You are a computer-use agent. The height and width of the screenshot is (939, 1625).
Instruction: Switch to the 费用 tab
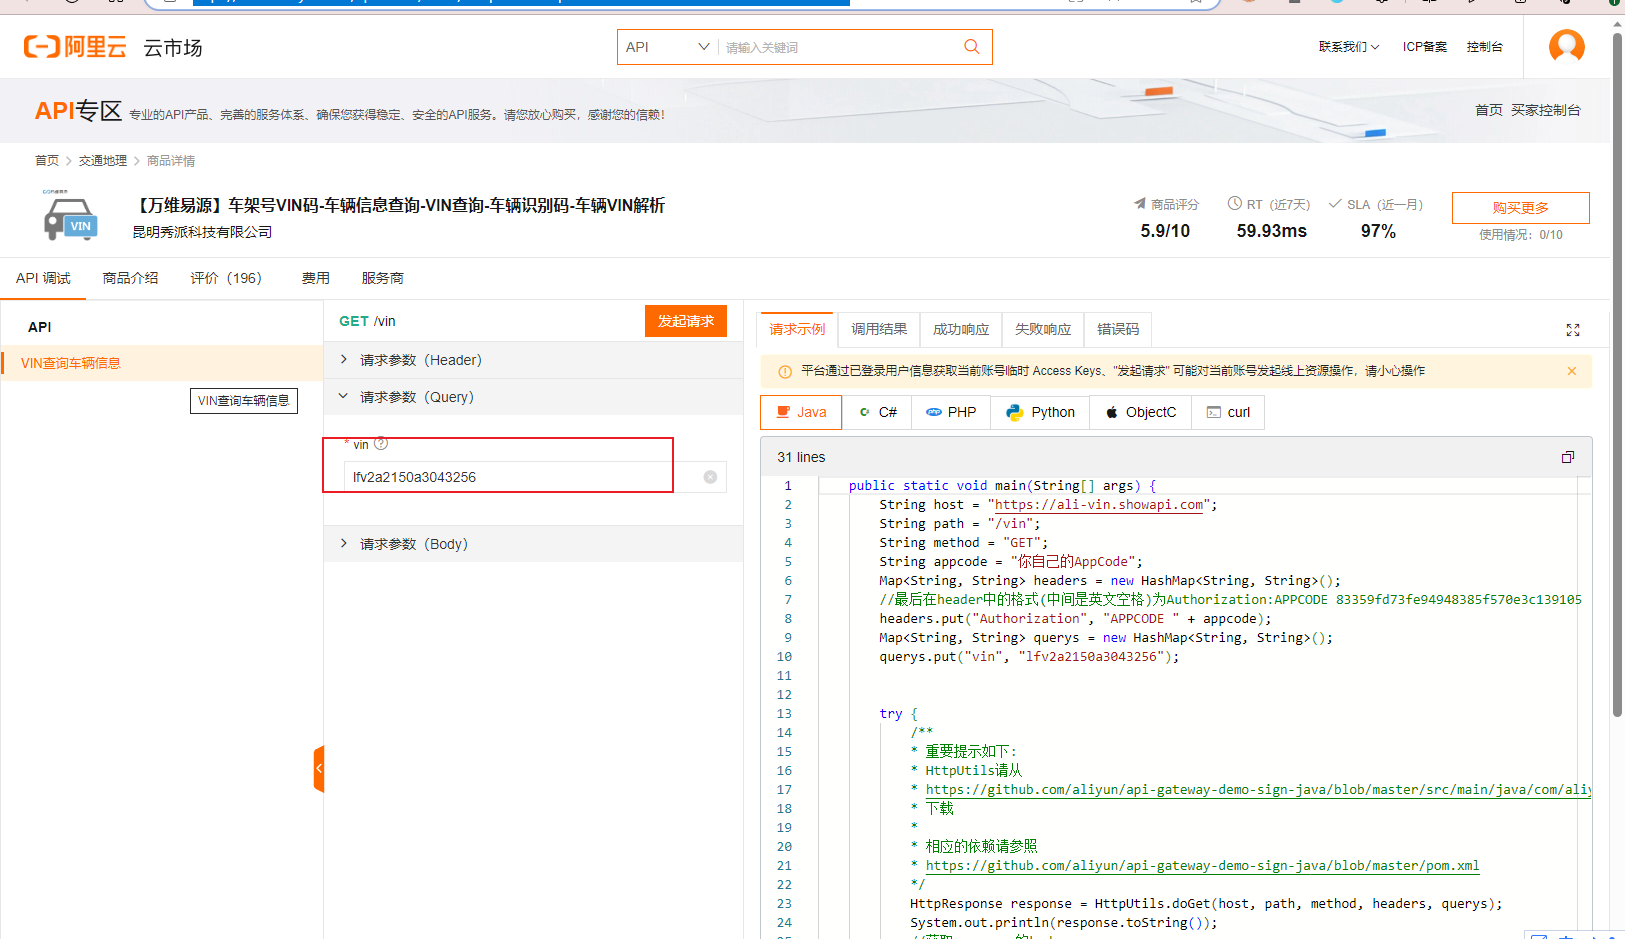click(x=316, y=278)
